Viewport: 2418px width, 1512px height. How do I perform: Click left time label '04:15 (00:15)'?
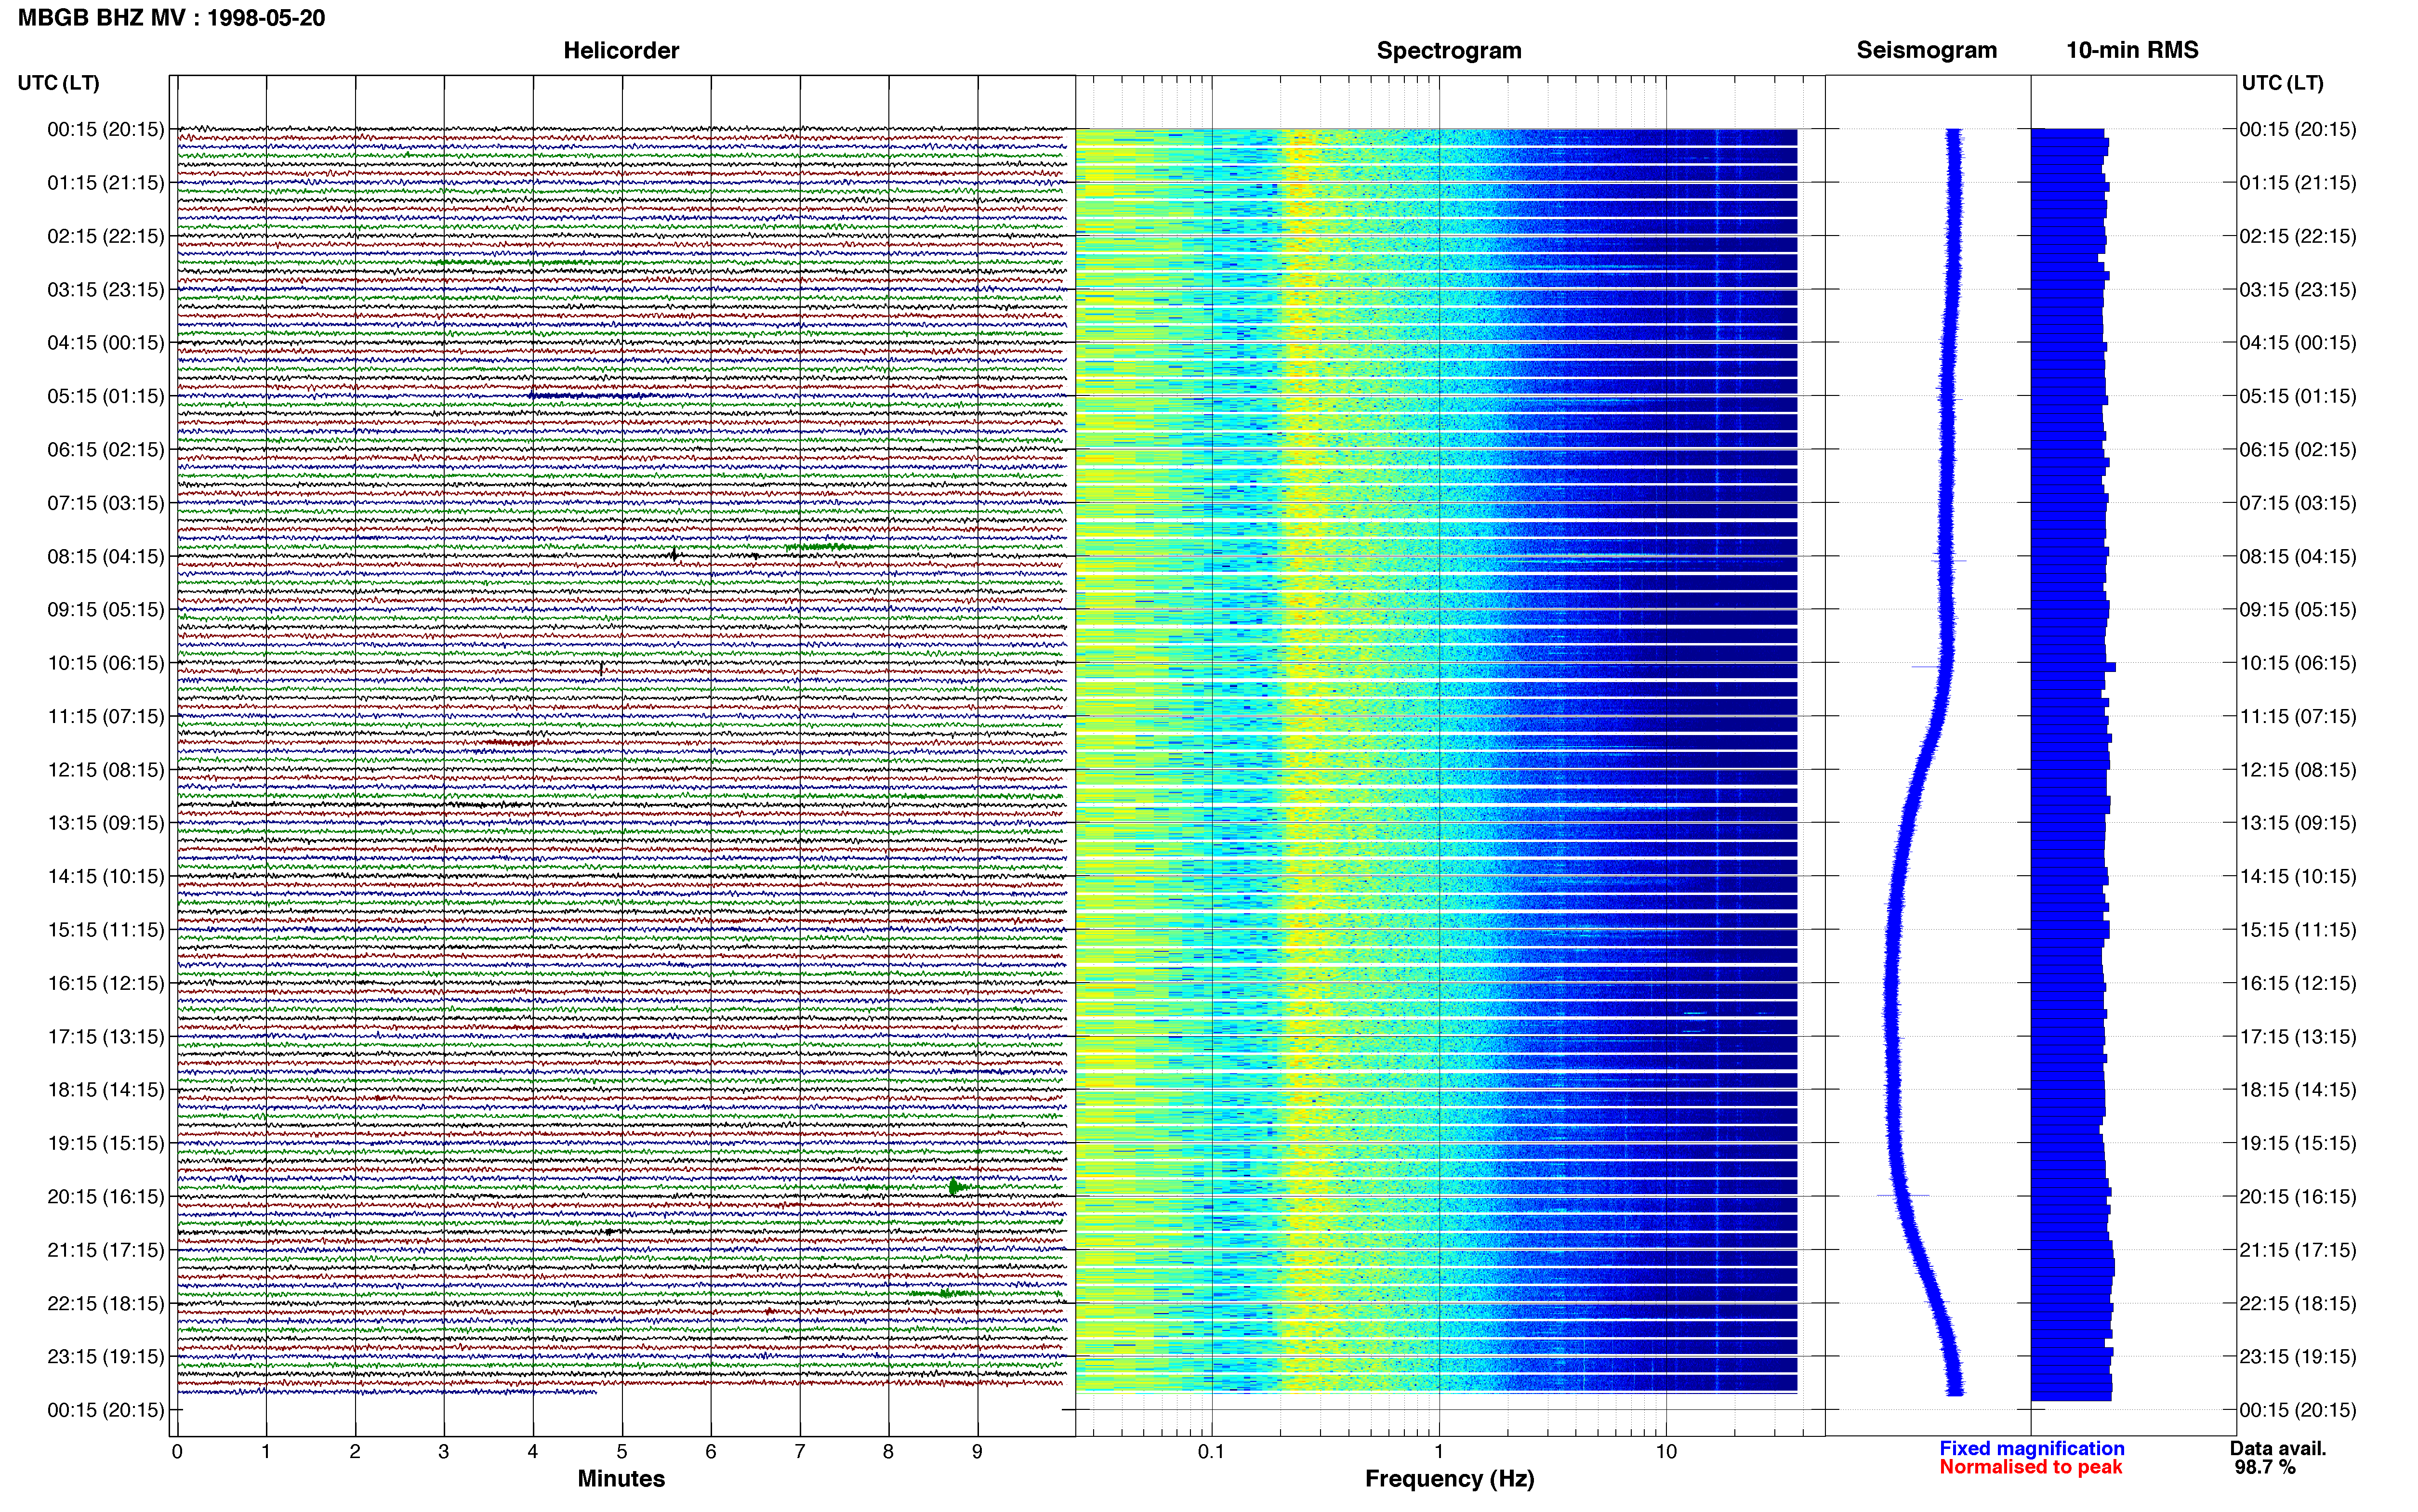tap(106, 343)
